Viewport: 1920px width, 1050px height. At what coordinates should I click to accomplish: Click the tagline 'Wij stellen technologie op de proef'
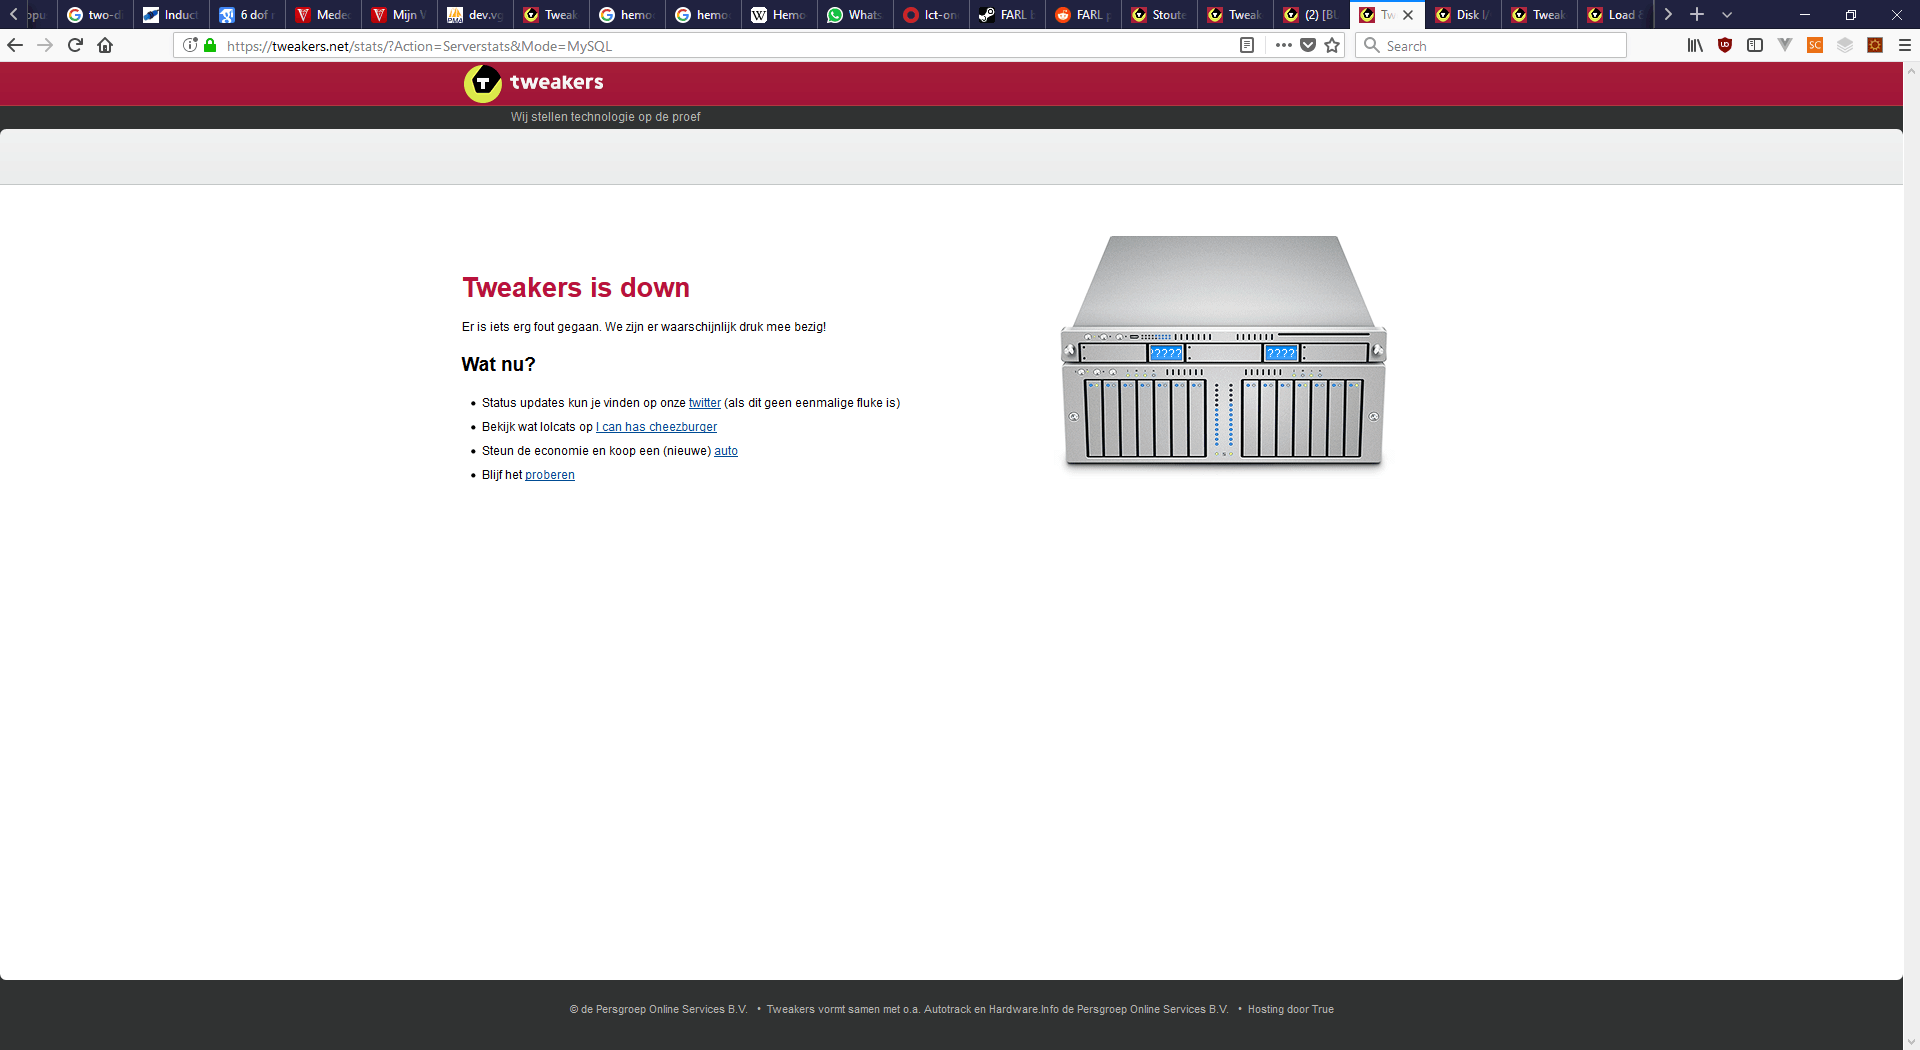[606, 117]
